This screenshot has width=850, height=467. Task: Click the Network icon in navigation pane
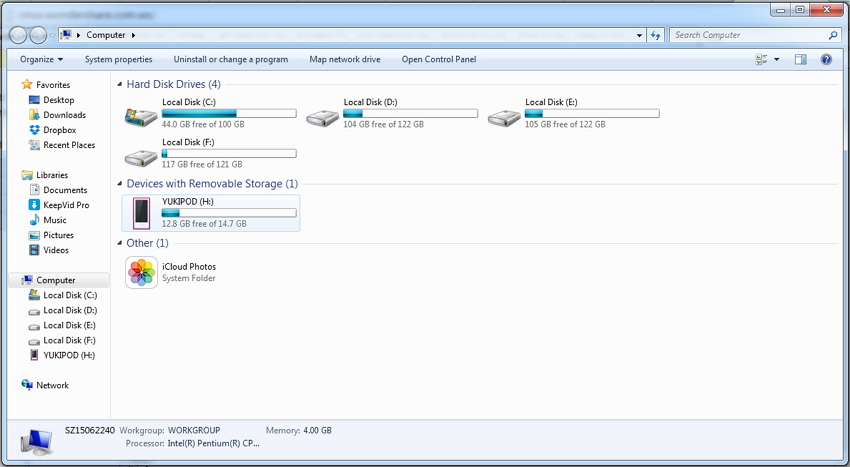click(x=27, y=385)
